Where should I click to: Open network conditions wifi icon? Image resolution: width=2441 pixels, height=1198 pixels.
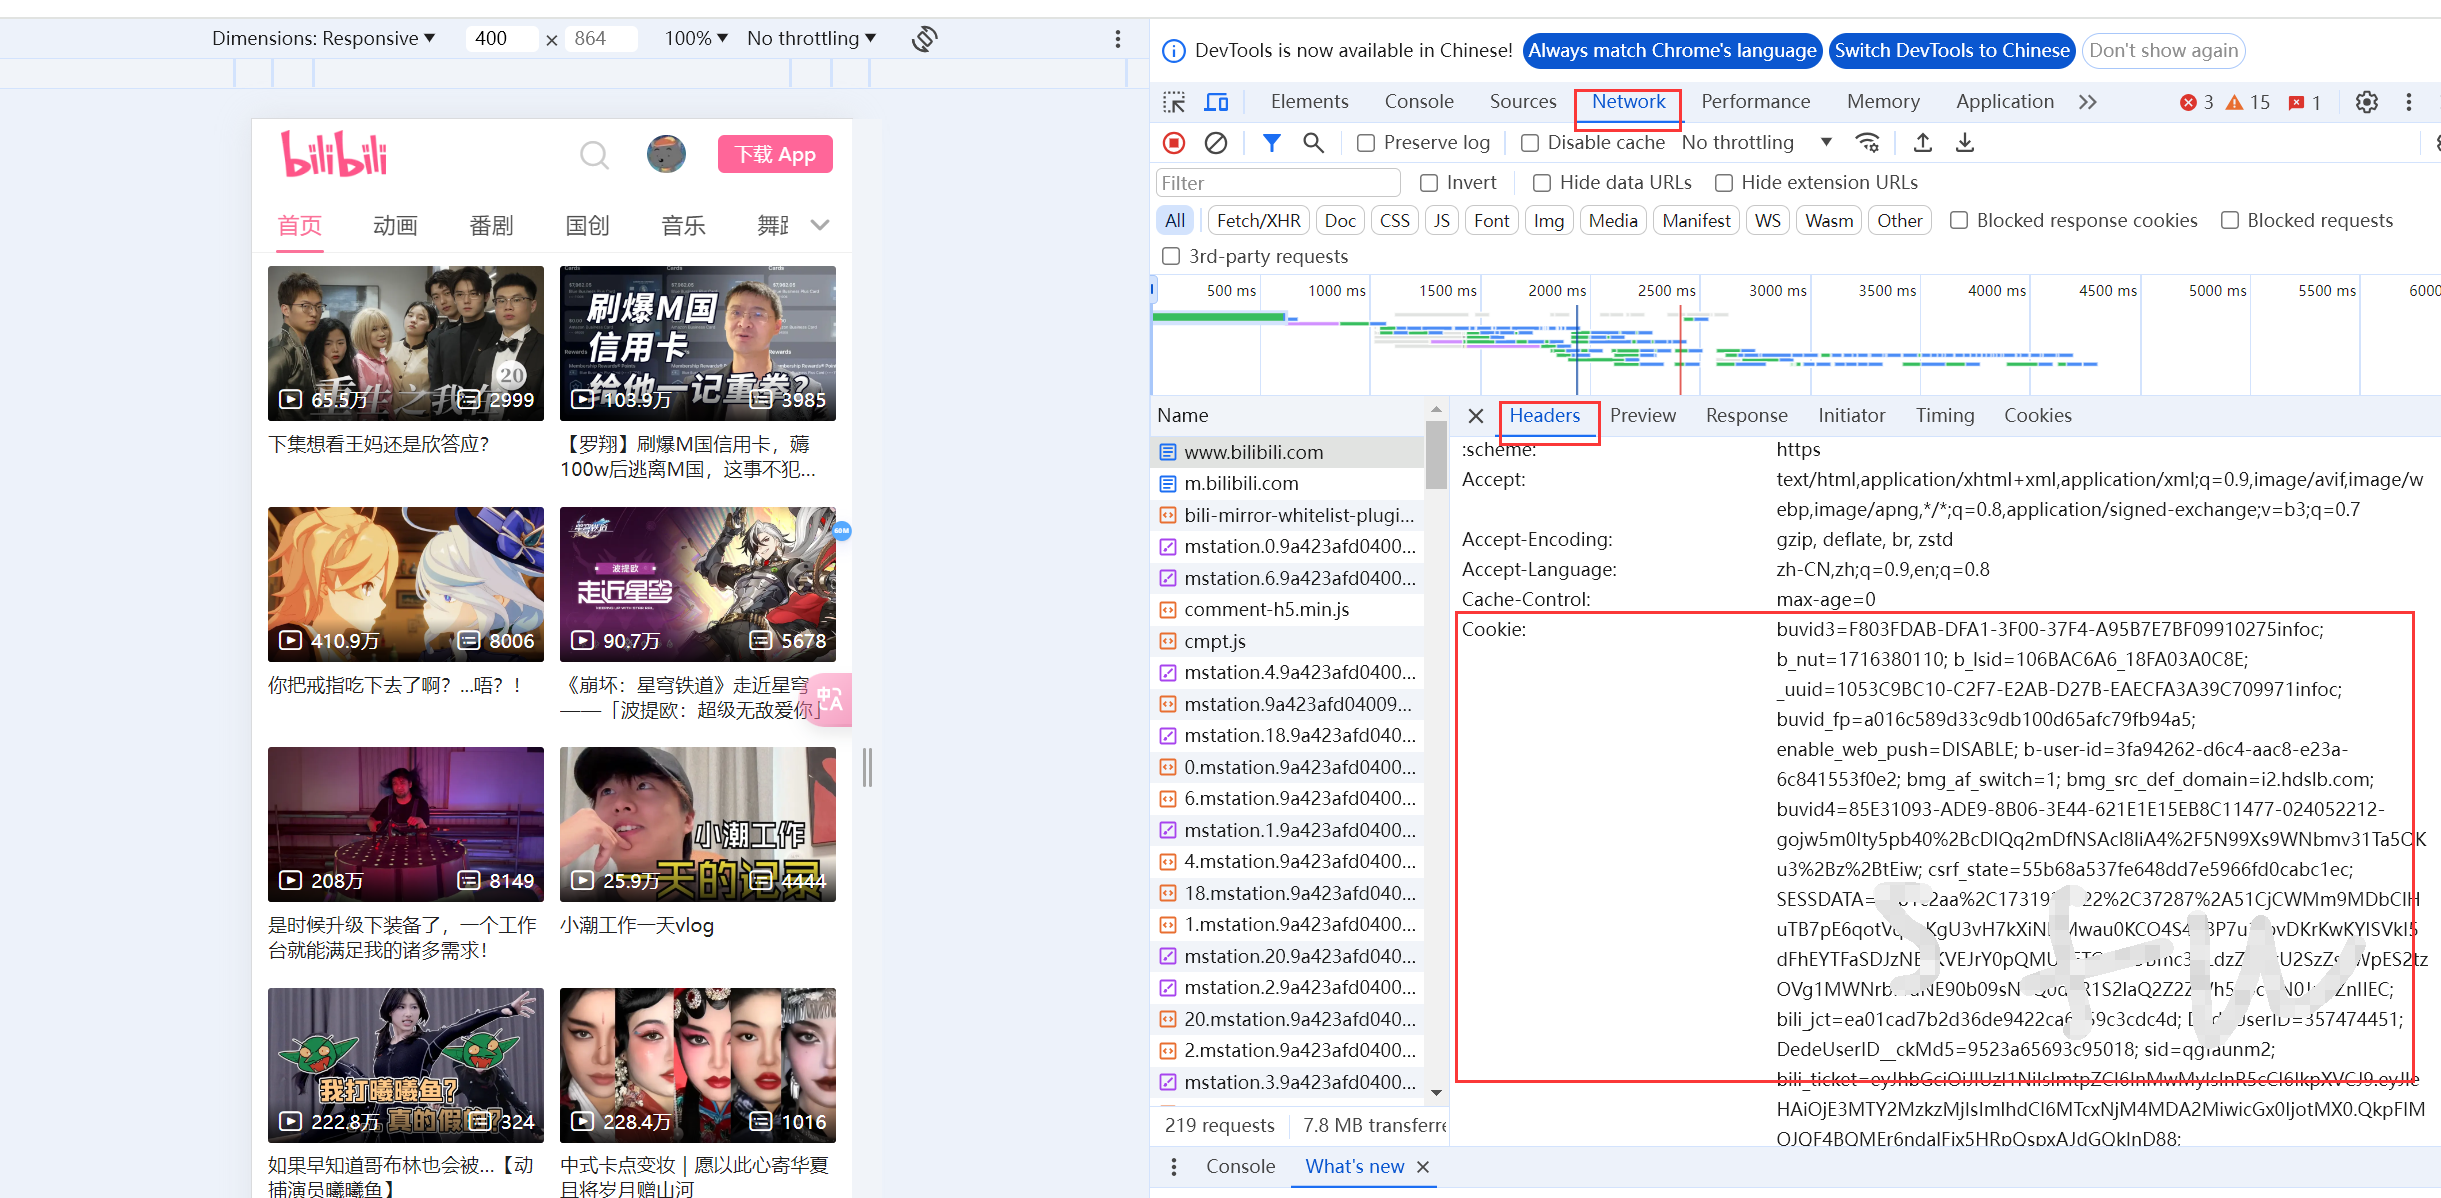(1867, 143)
